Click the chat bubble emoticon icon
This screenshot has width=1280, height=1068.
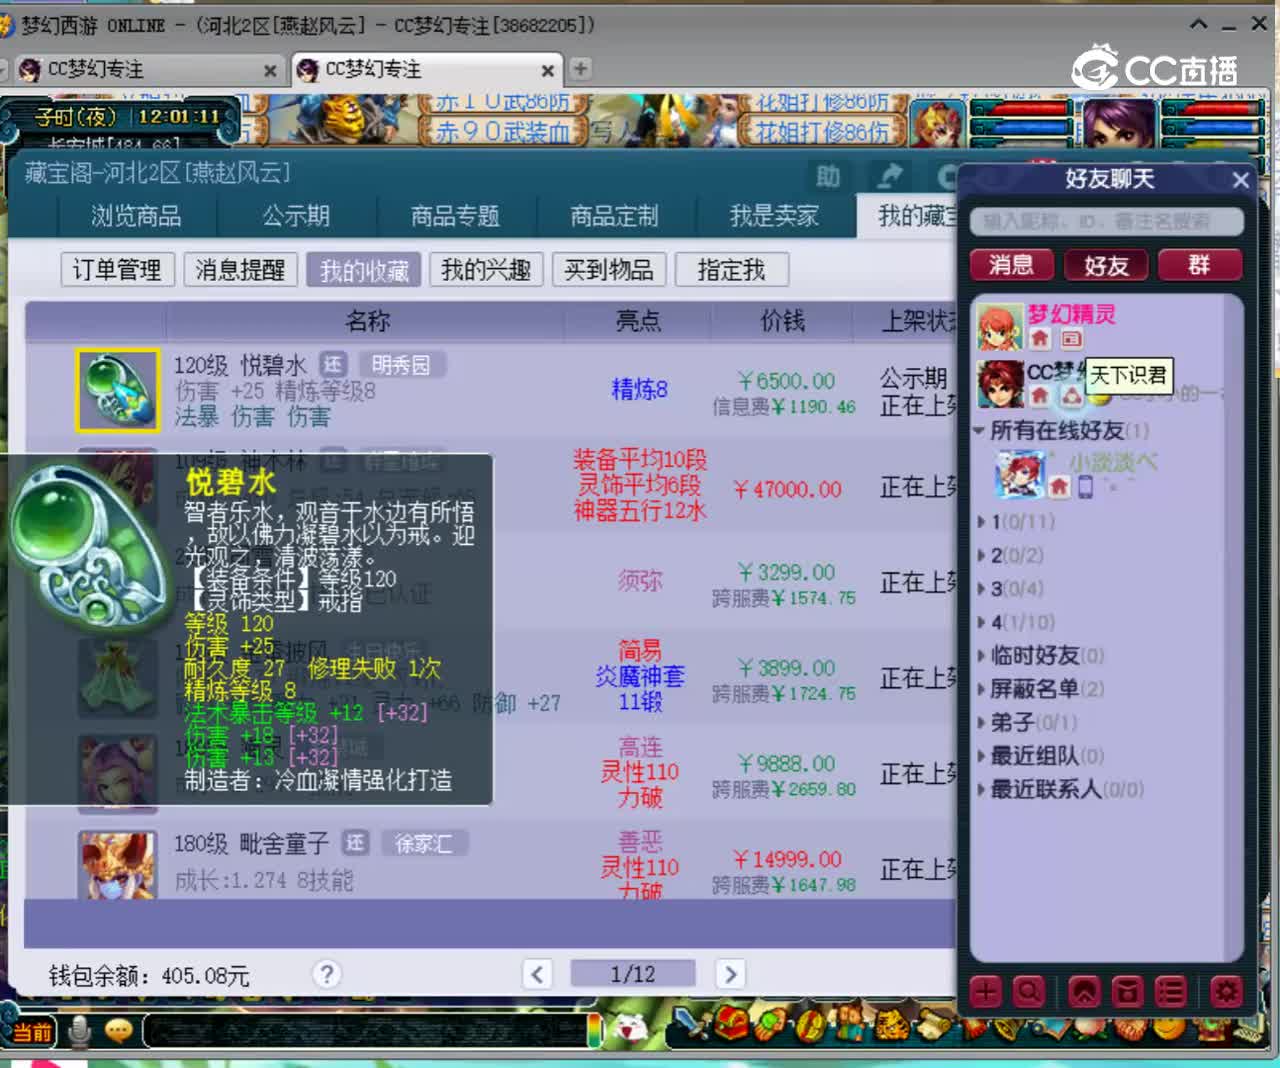[x=119, y=1031]
